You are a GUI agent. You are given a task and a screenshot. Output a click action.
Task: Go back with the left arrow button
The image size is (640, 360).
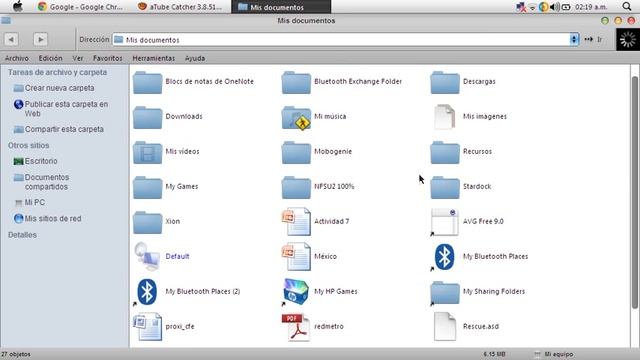coord(11,40)
